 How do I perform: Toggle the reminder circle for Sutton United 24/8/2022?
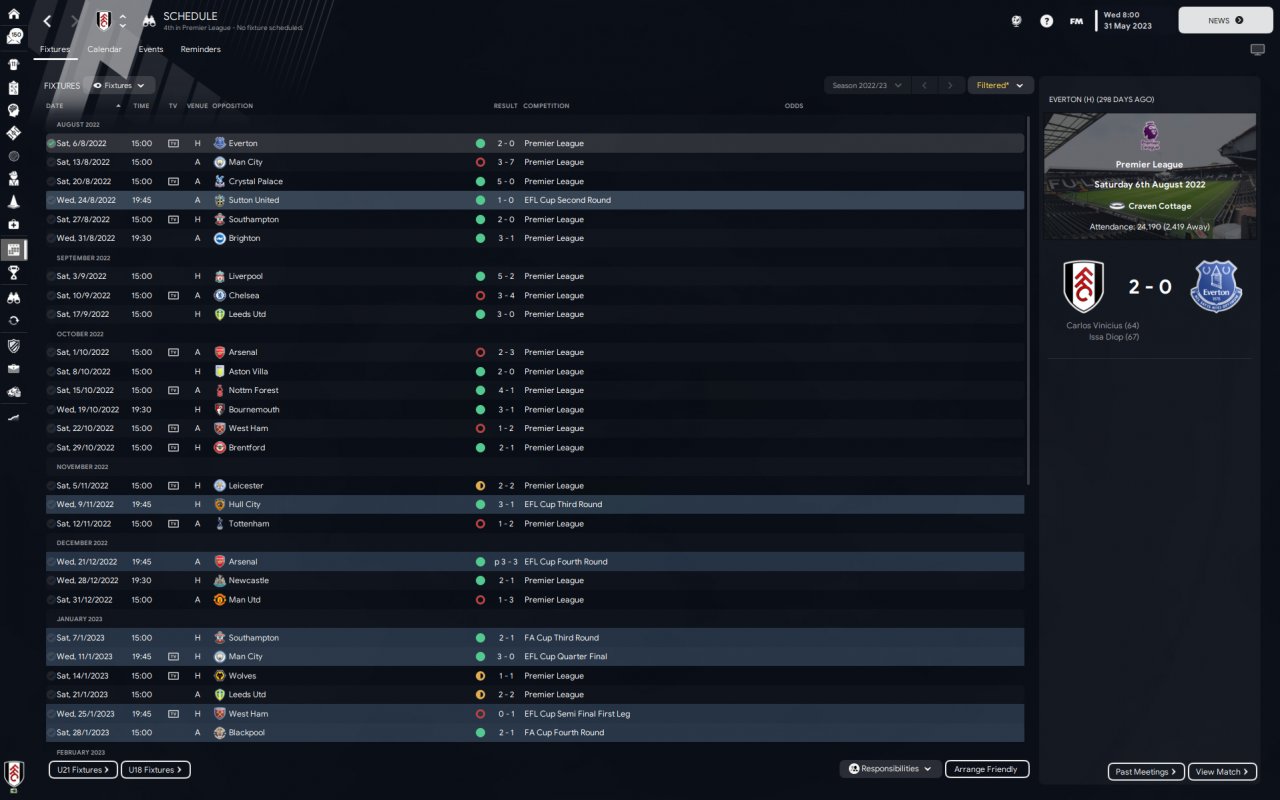51,200
